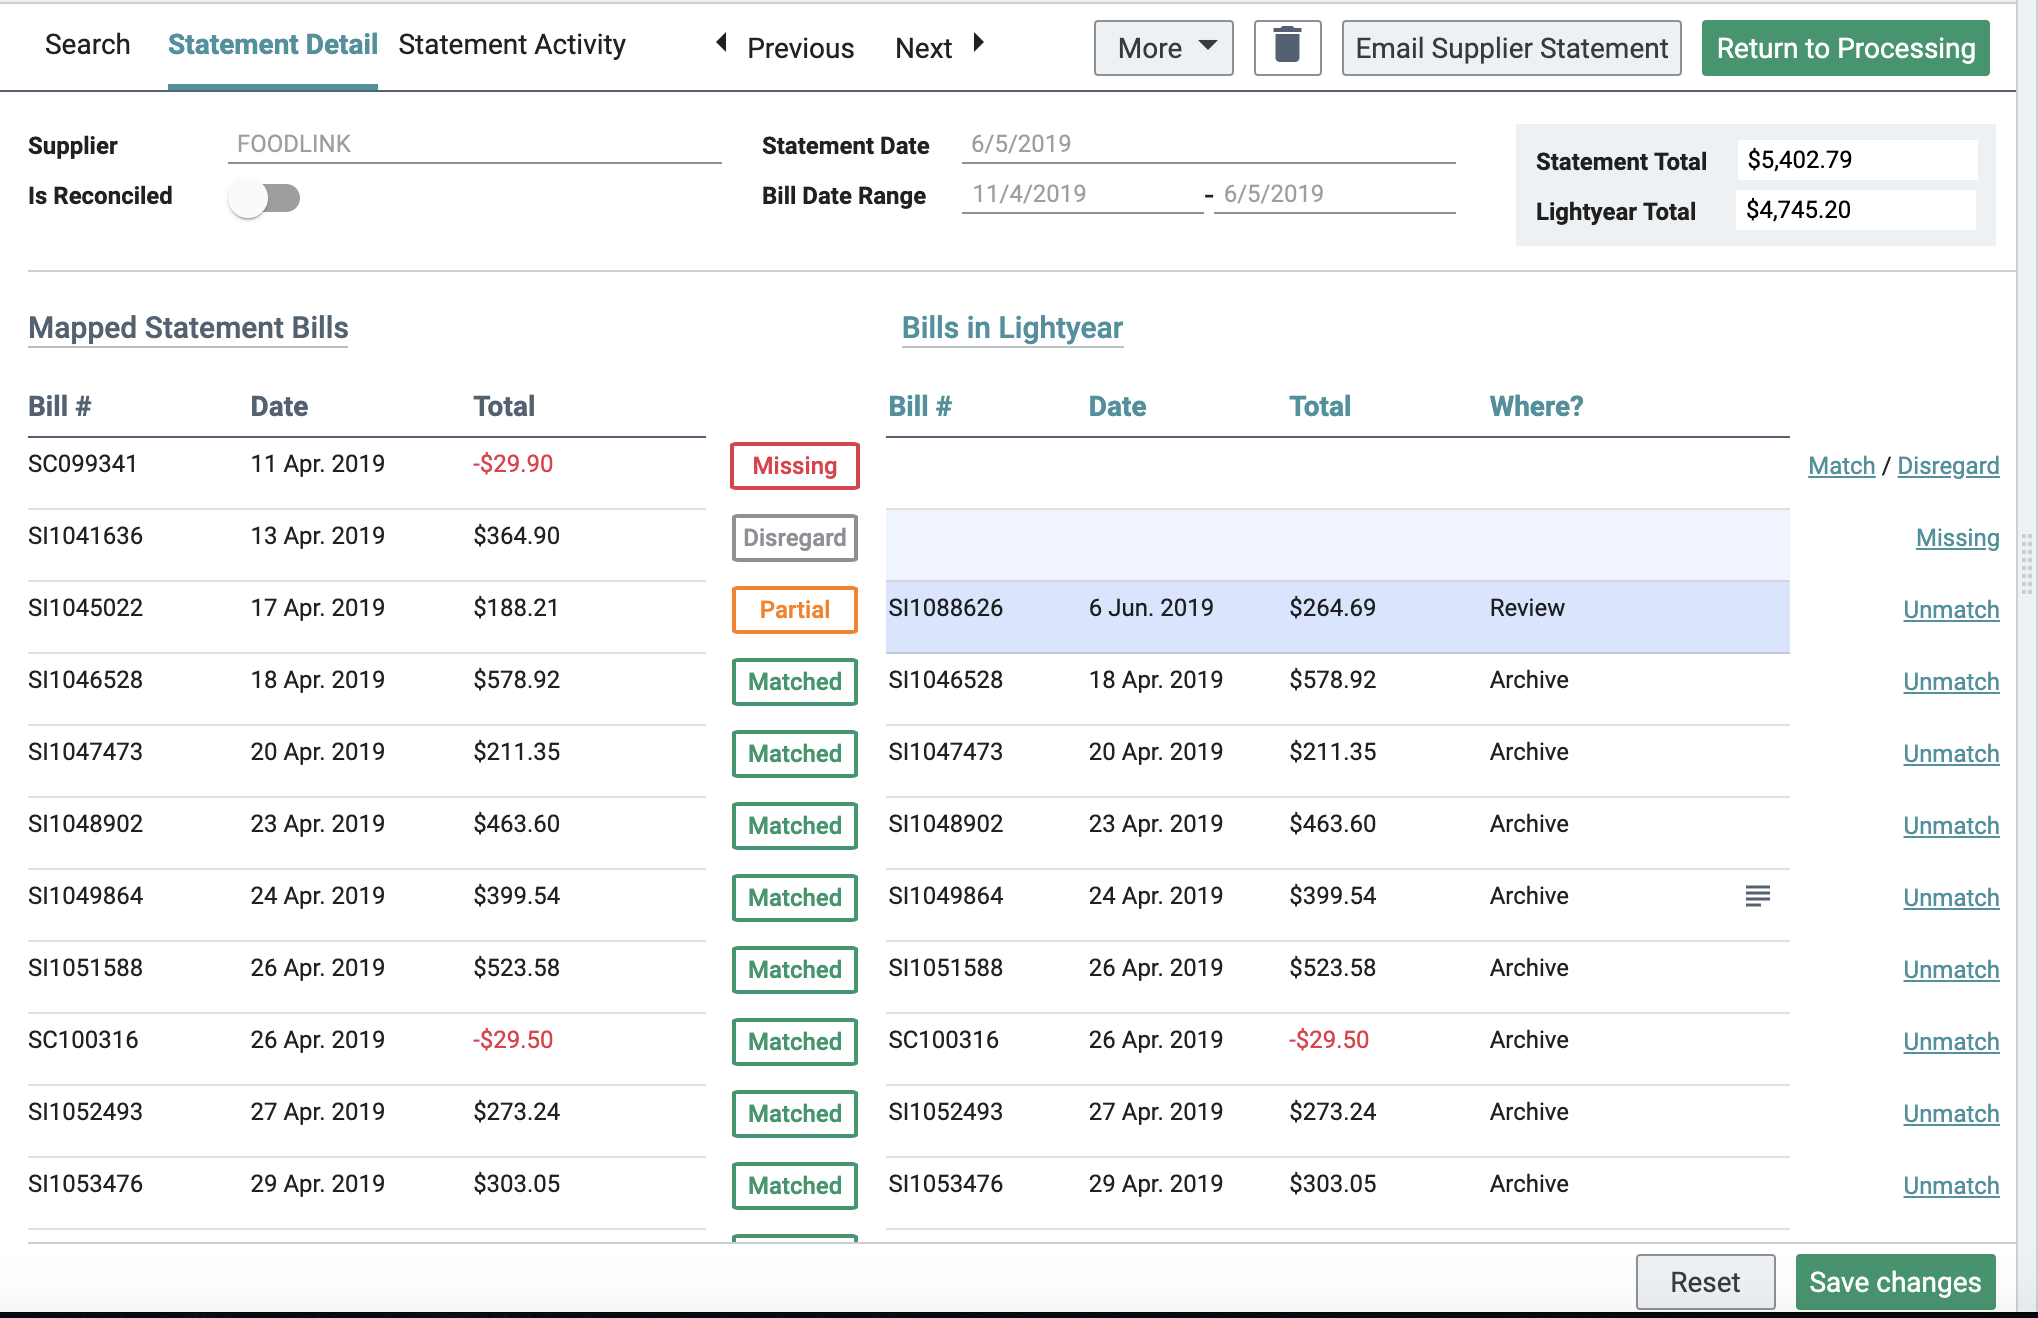Click the Next right arrow
Screen dimensions: 2038x1318
click(979, 43)
